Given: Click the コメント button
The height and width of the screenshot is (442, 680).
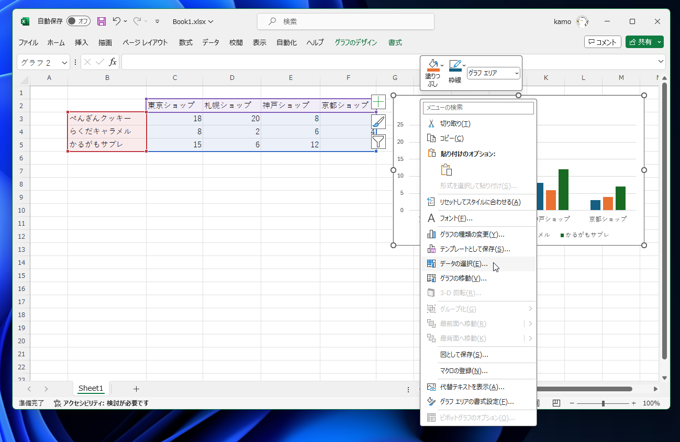Looking at the screenshot, I should 603,42.
